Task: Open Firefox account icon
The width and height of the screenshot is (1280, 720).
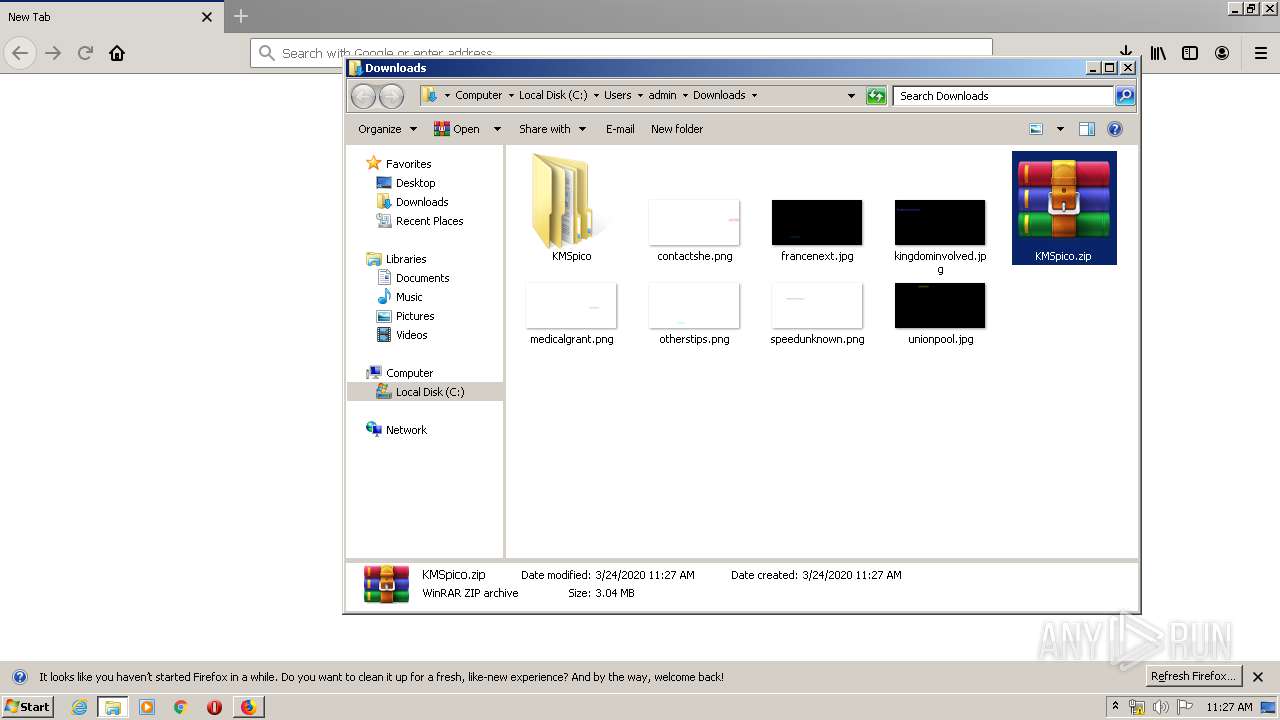Action: [1222, 53]
